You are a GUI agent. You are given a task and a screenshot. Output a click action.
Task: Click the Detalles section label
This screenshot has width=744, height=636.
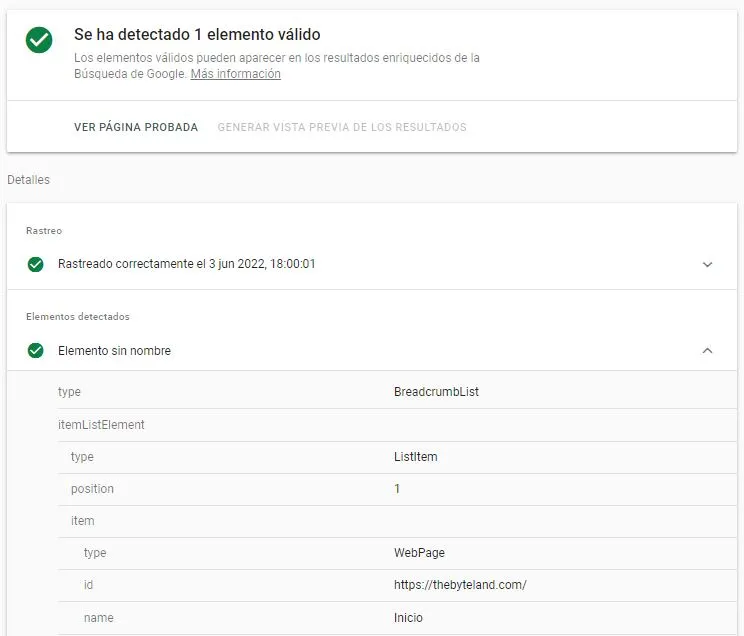[28, 180]
